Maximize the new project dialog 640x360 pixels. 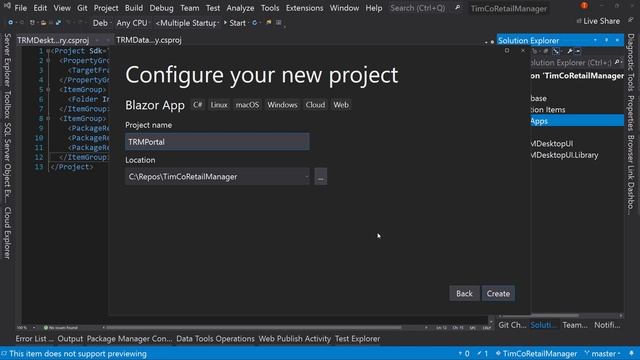(x=507, y=51)
